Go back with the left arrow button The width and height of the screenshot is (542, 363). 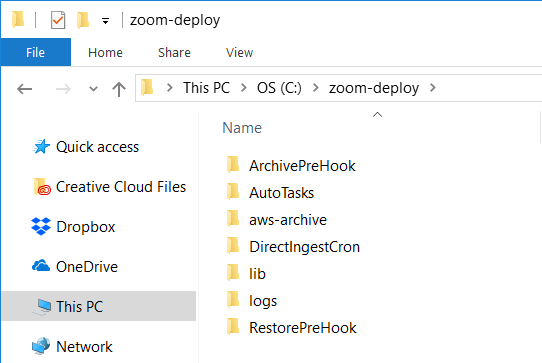click(x=25, y=89)
